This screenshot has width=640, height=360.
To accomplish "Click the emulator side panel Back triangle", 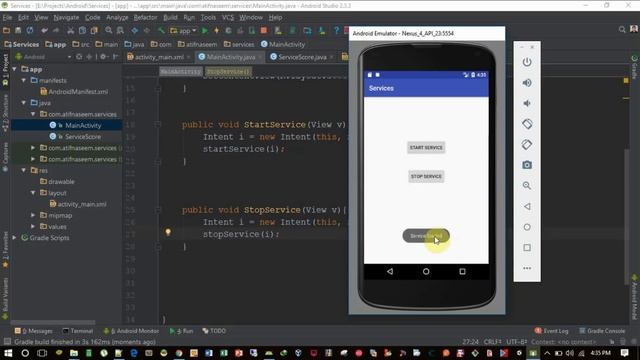I will click(x=527, y=207).
